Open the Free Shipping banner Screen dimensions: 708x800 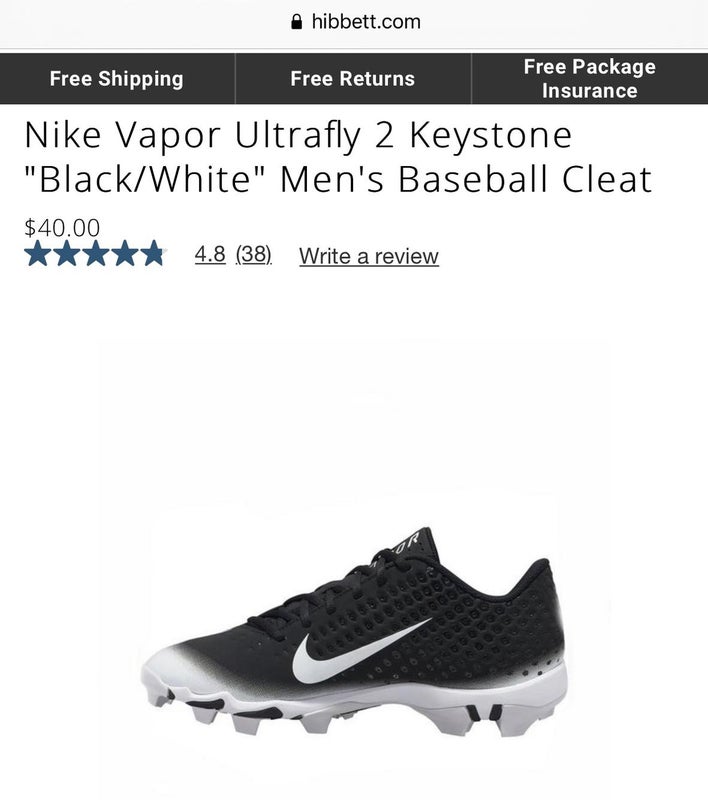click(117, 79)
